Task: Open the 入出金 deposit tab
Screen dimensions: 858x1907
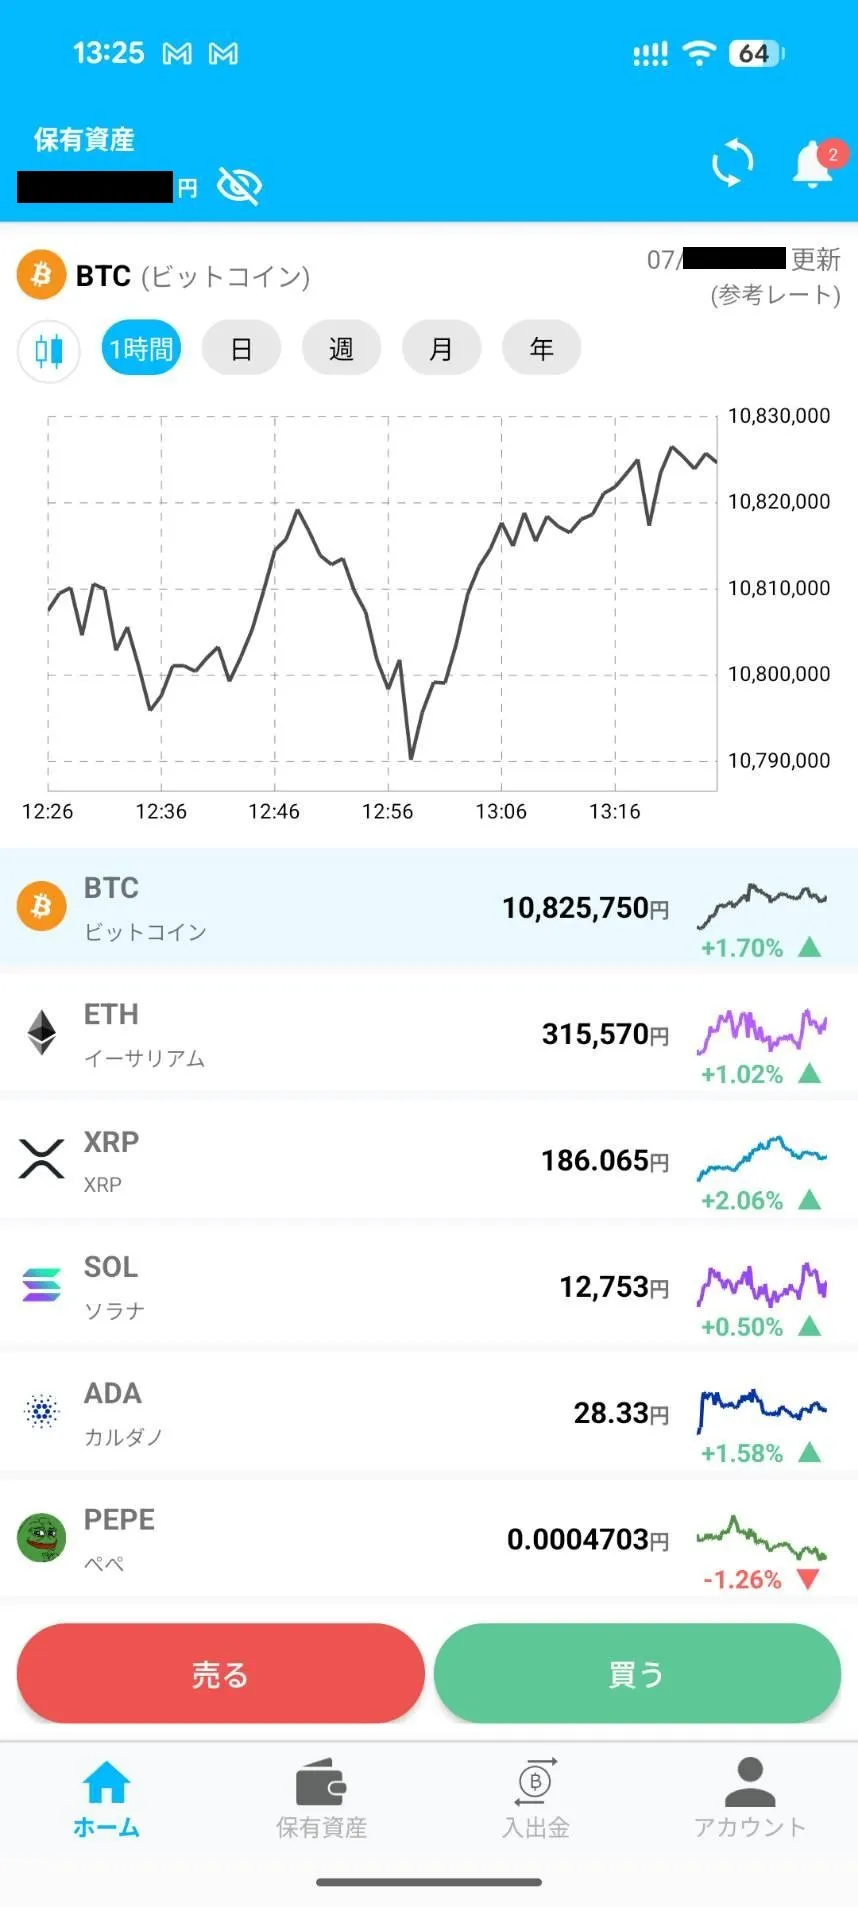Action: point(536,1799)
